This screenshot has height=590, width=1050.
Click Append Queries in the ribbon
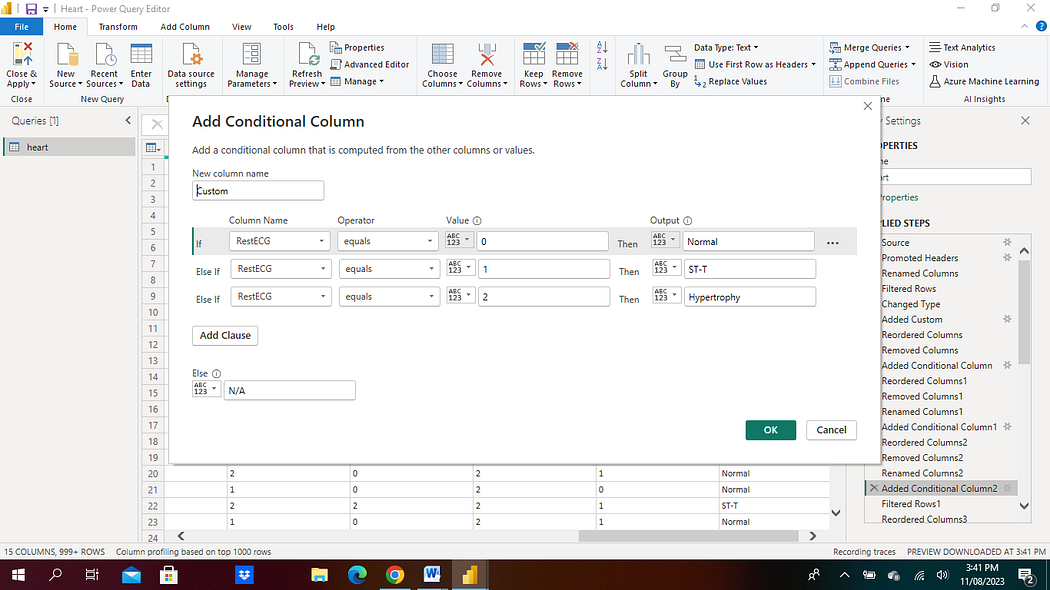(x=873, y=64)
